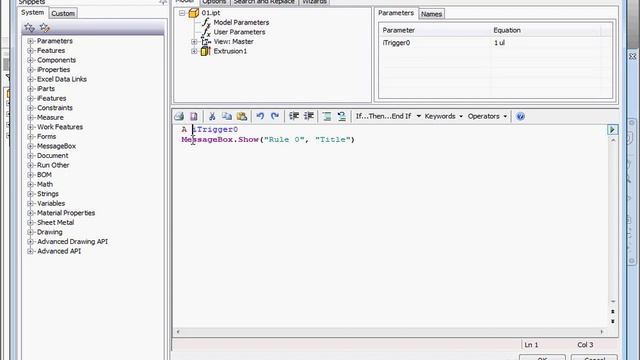Click the Equation column header
Viewport: 640px width, 360px height.
point(545,30)
